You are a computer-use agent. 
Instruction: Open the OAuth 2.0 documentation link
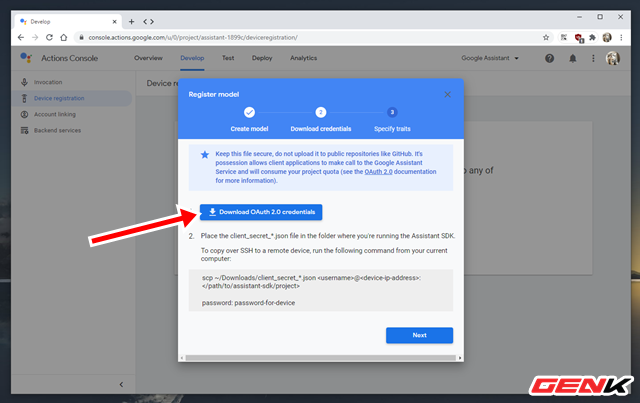coord(378,172)
